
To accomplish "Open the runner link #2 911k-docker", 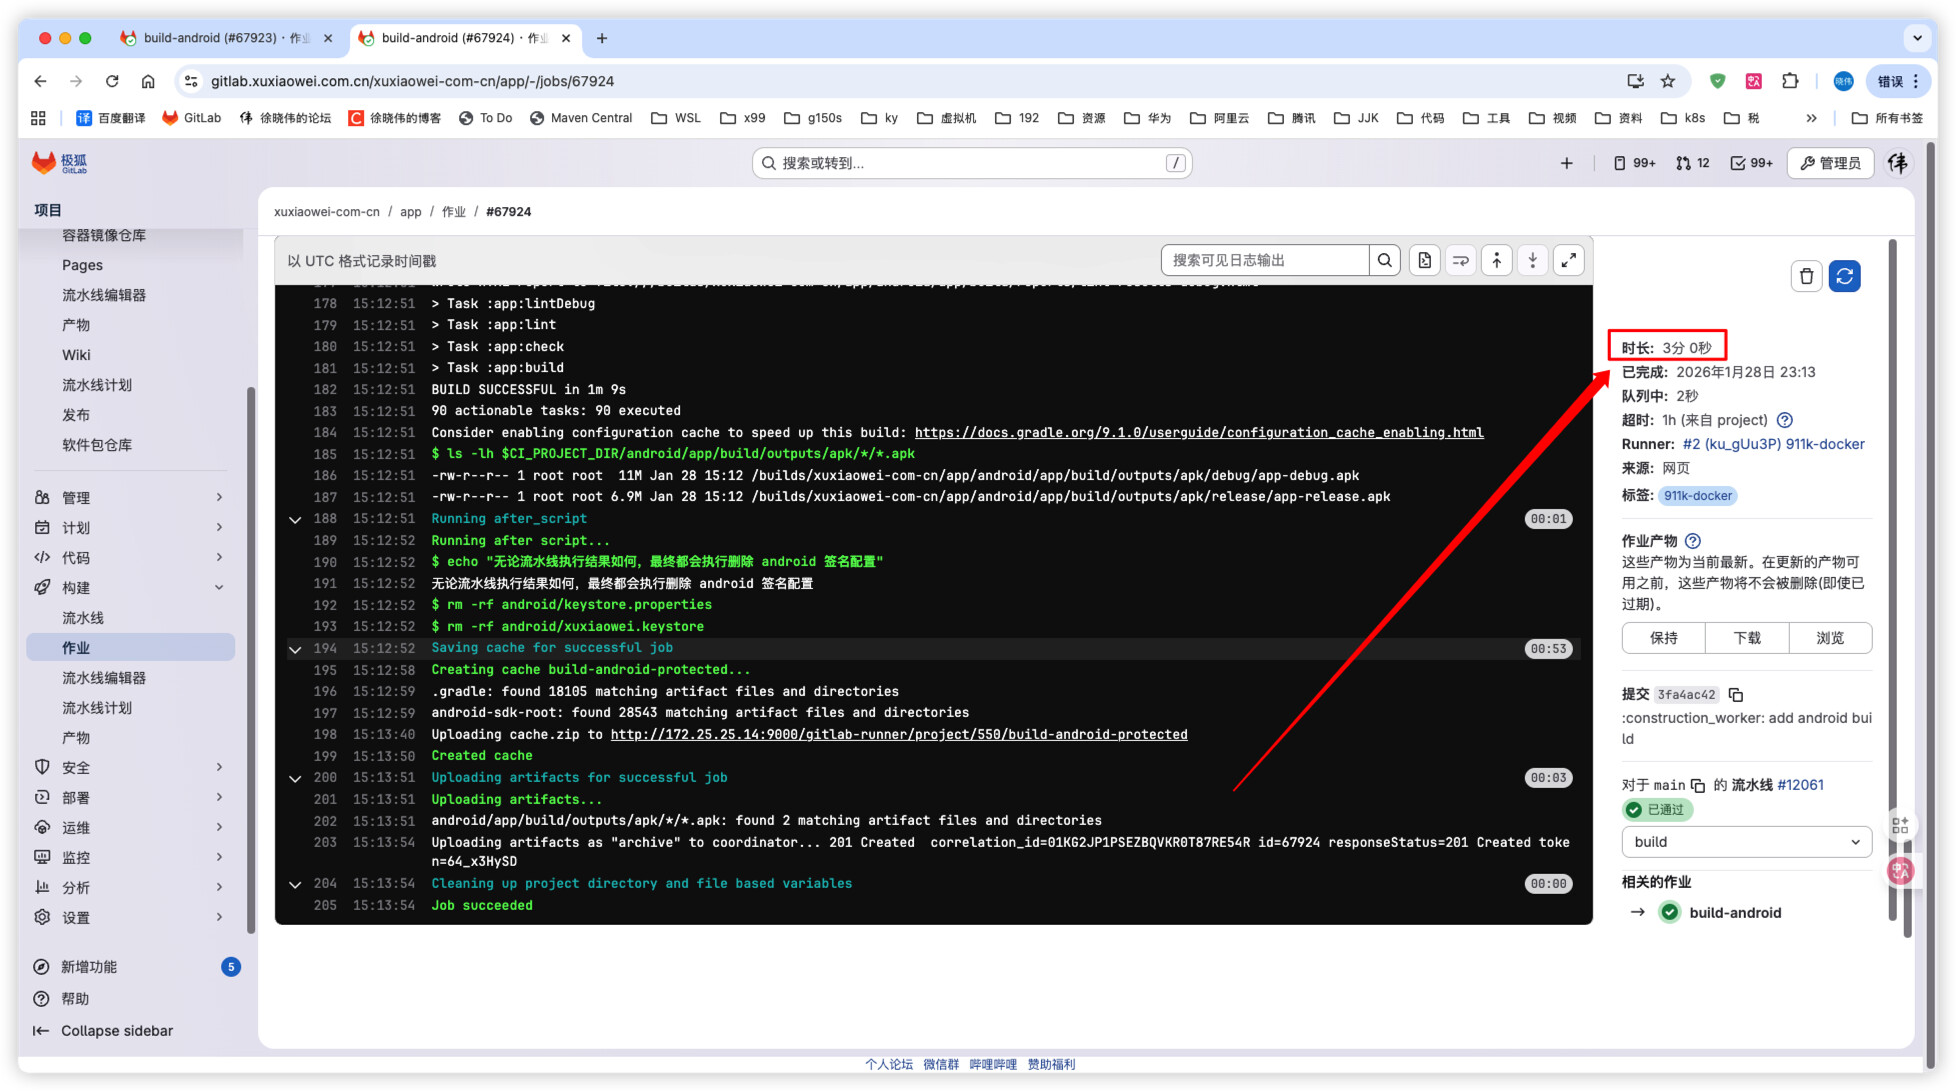I will coord(1773,444).
